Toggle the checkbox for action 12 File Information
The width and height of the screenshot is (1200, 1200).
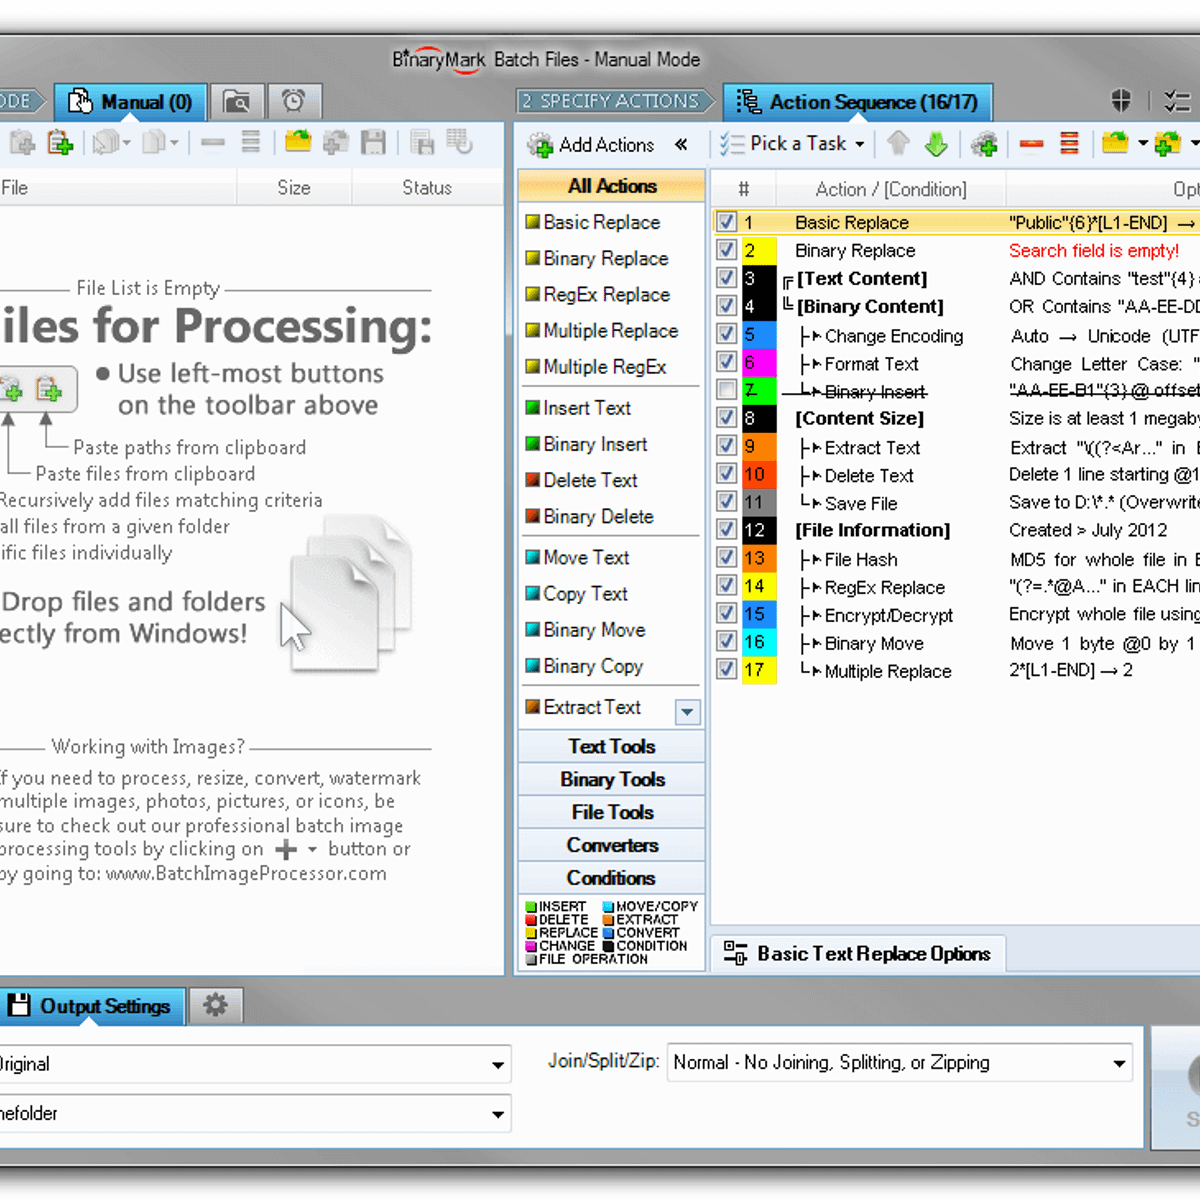tap(727, 530)
